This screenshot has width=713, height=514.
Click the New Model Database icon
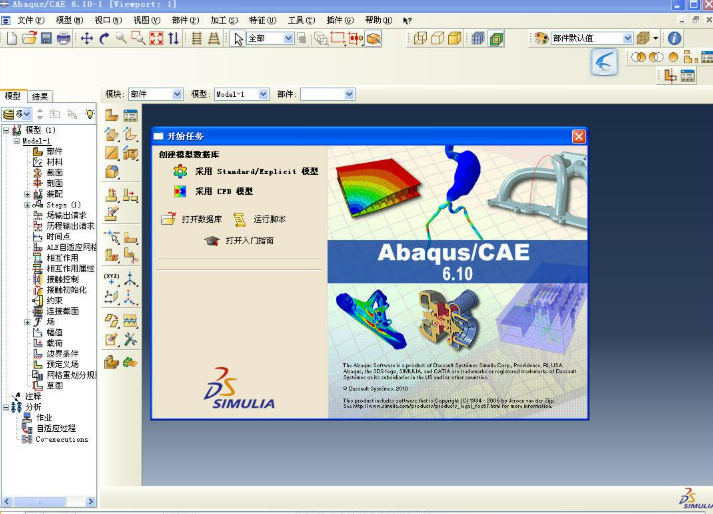coord(12,38)
